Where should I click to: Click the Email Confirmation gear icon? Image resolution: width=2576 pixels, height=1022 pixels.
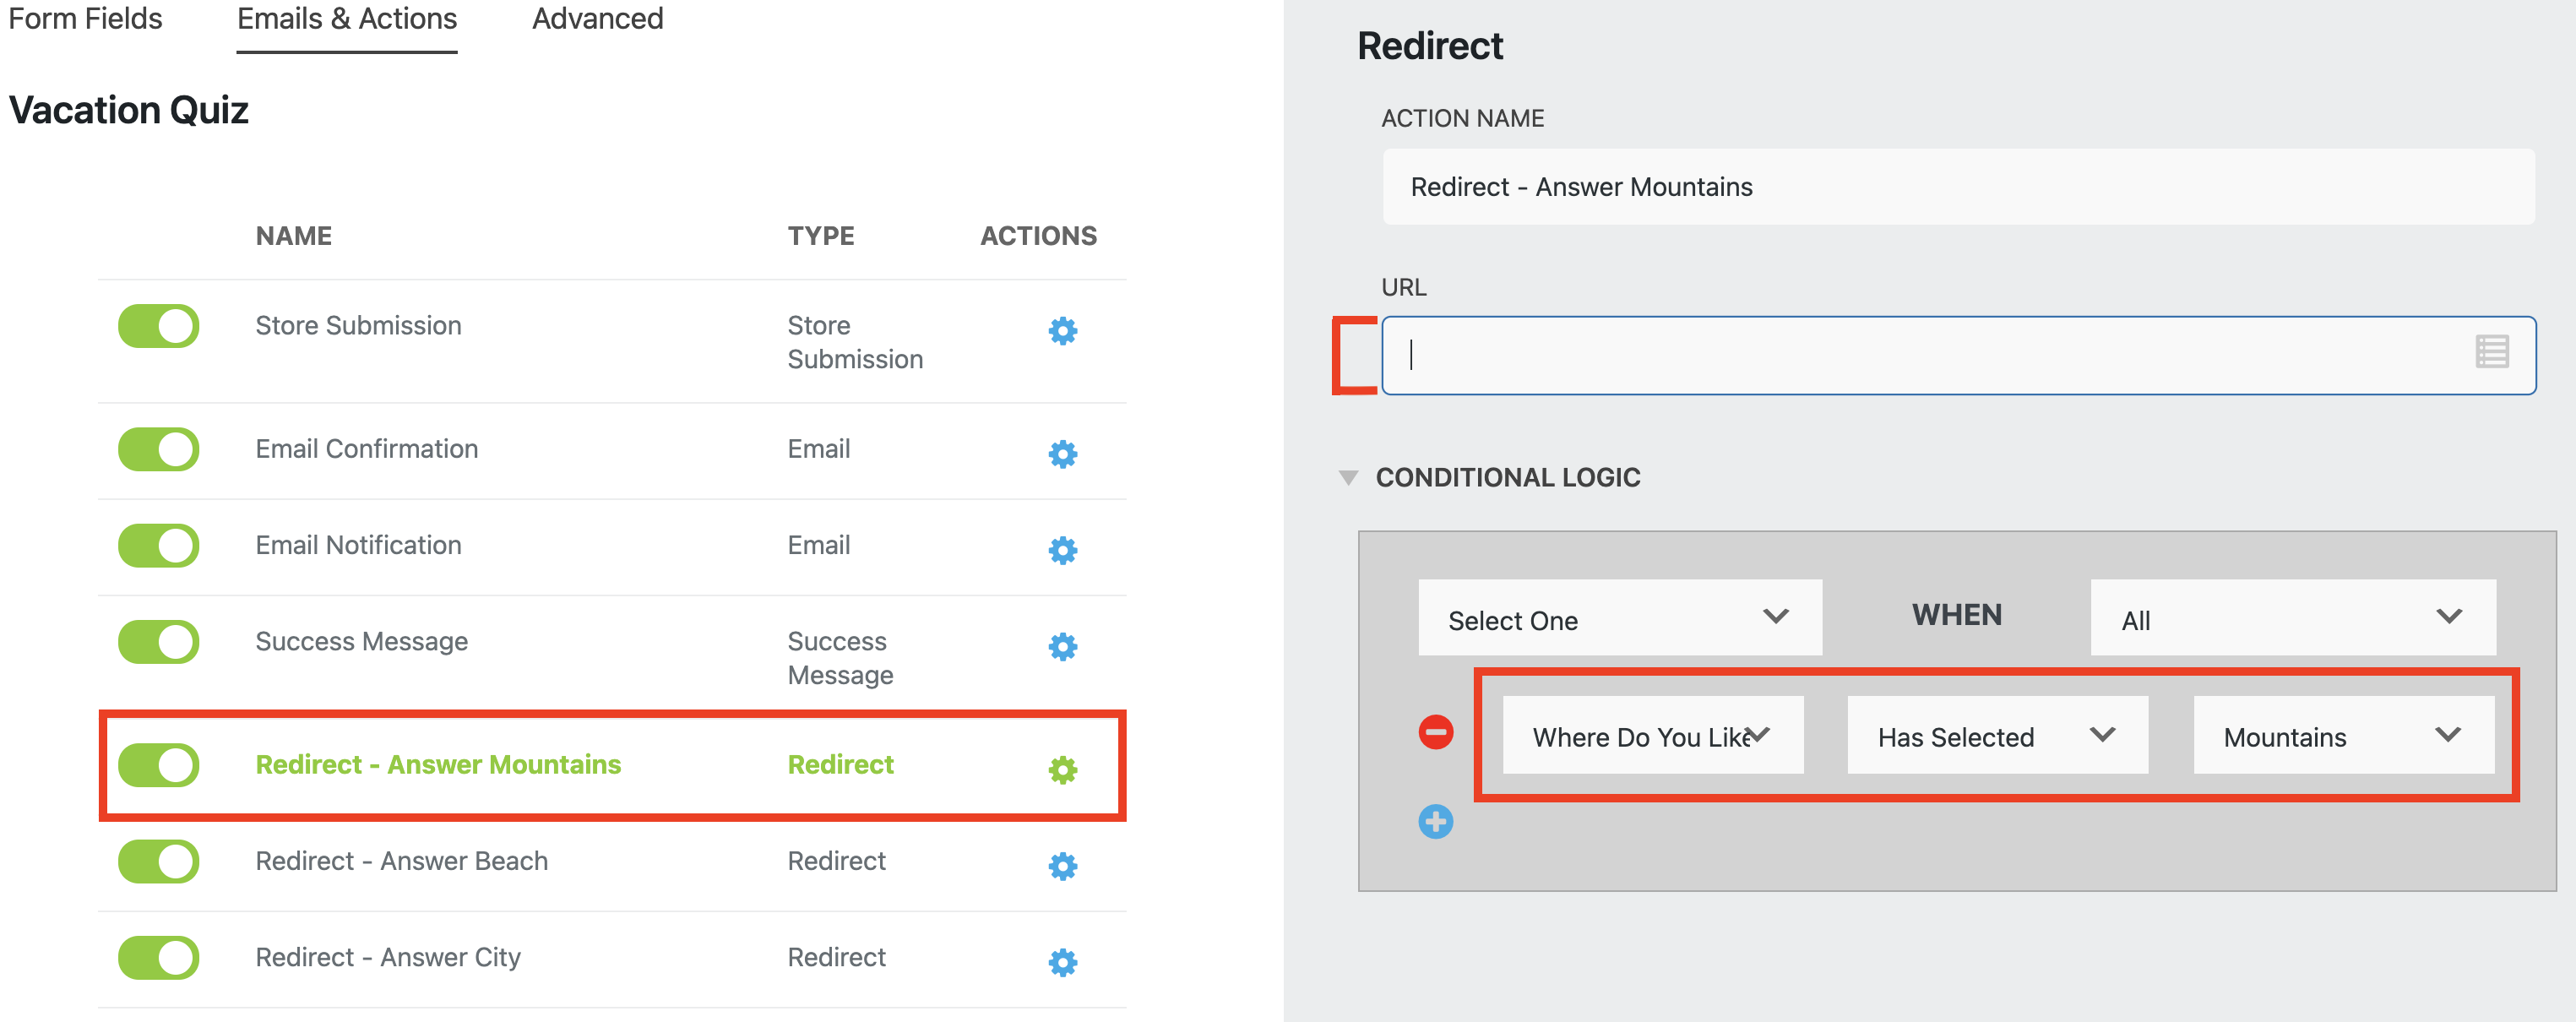[1062, 453]
